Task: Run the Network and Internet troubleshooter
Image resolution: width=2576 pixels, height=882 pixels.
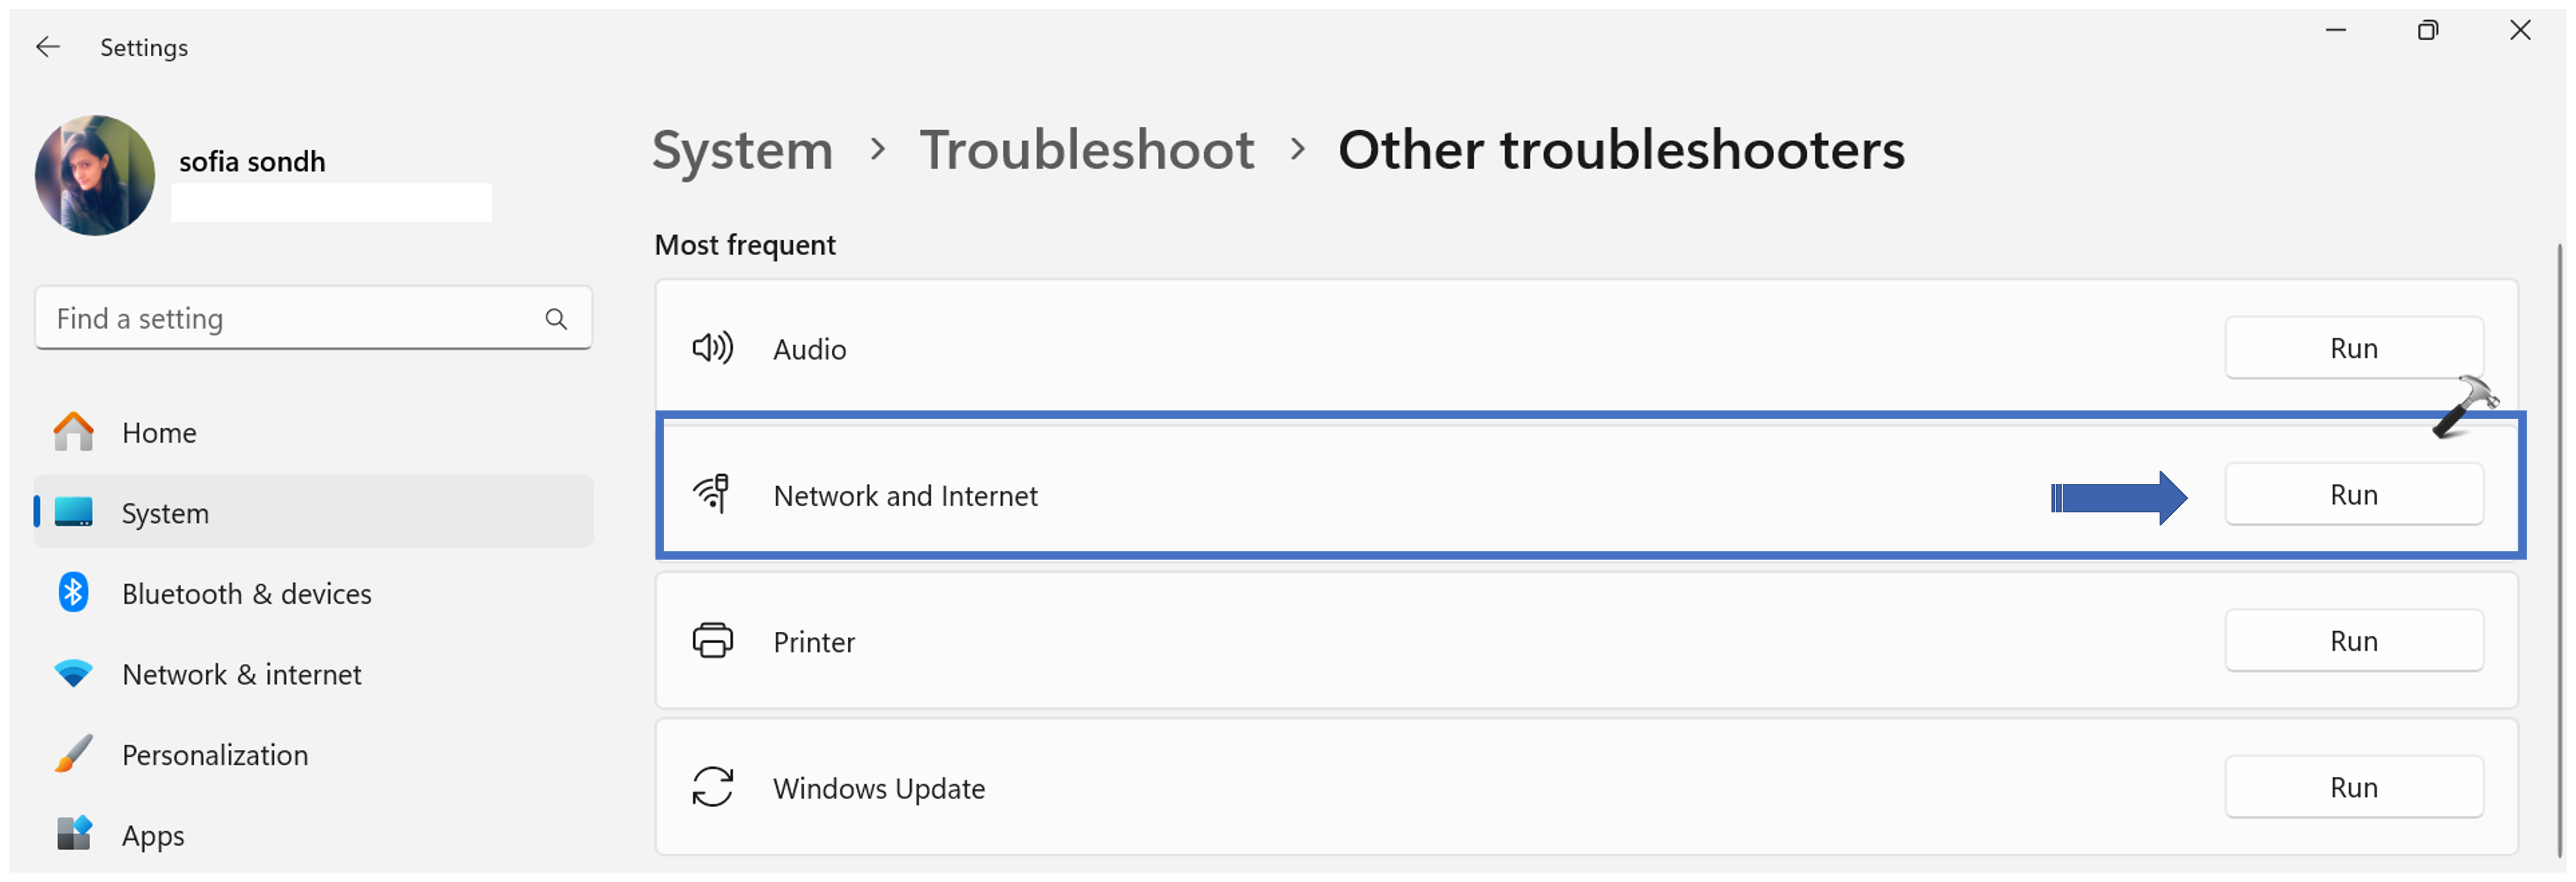Action: (2353, 495)
